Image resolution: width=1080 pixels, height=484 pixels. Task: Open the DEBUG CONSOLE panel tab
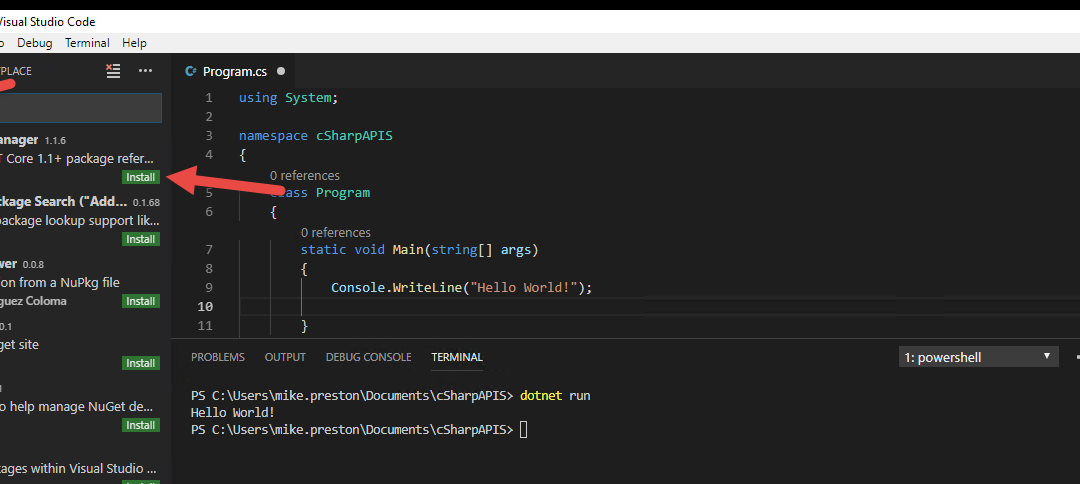click(368, 357)
